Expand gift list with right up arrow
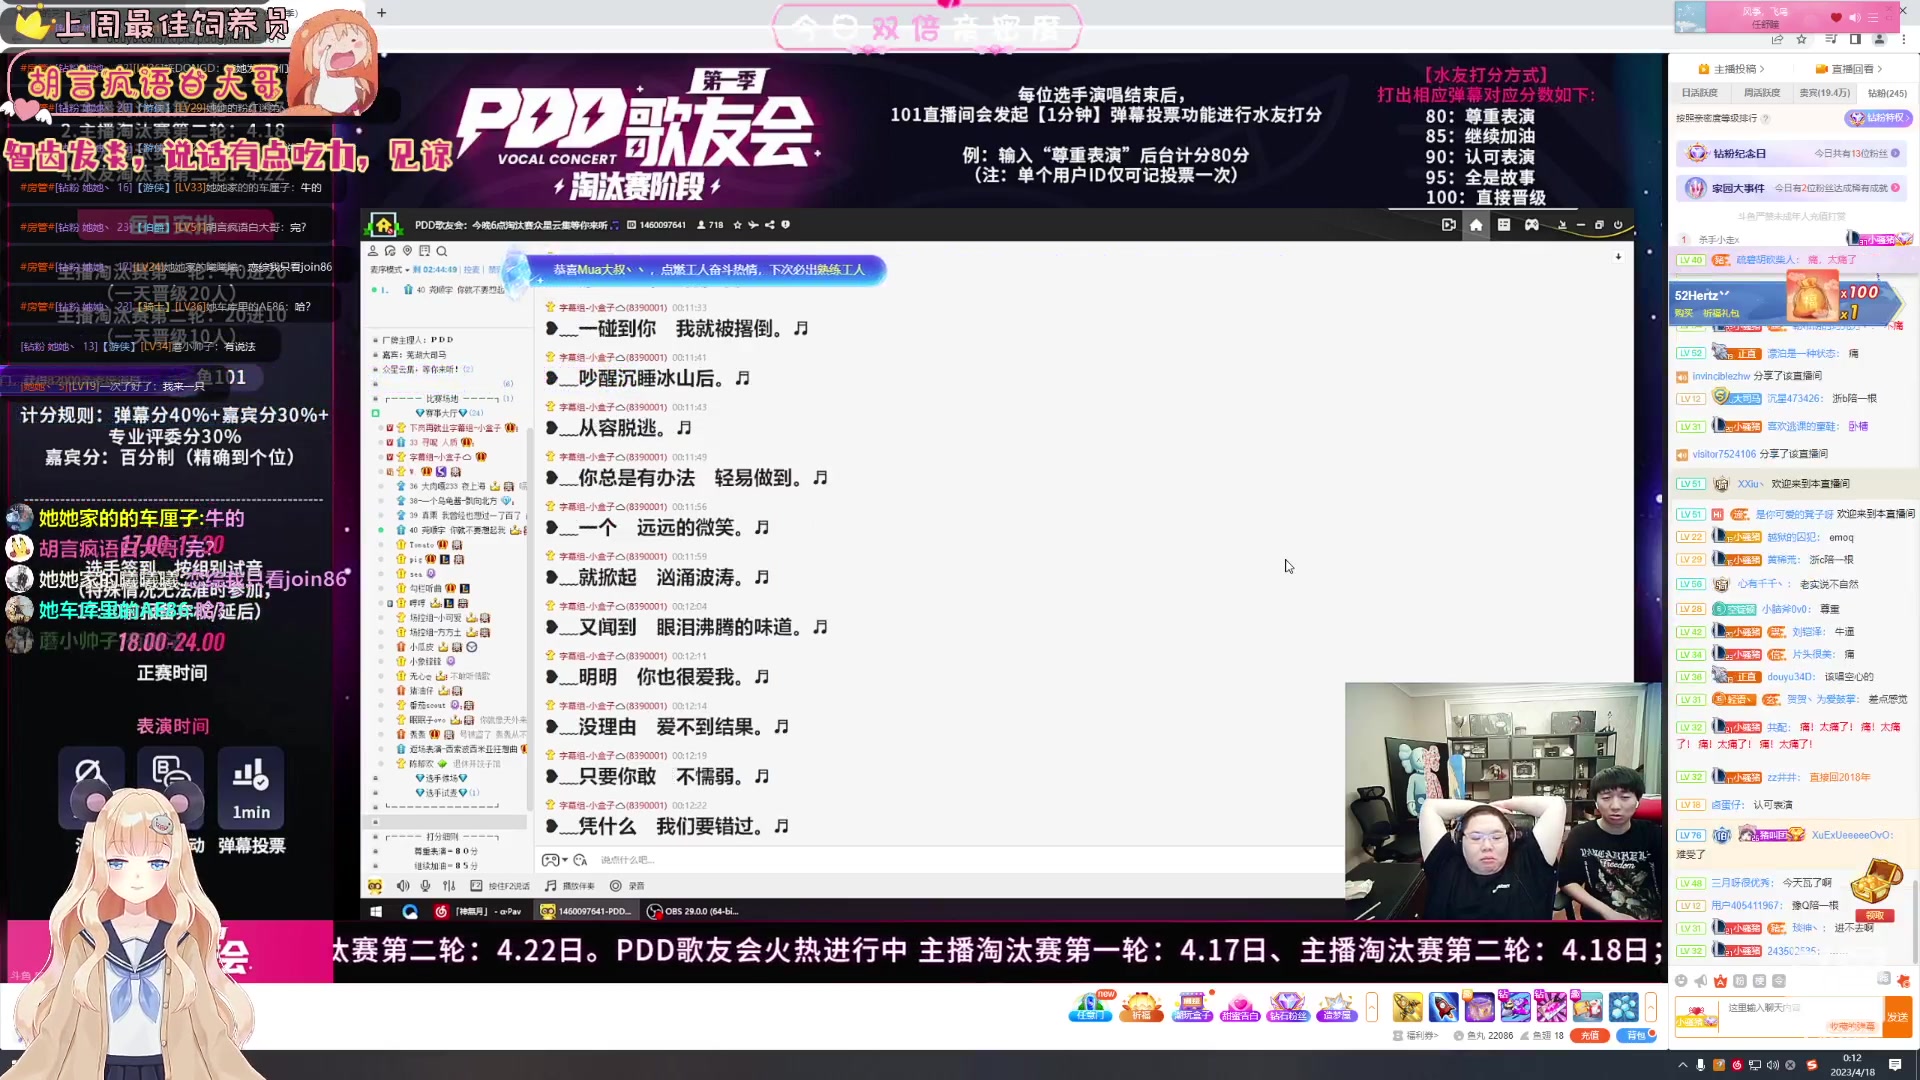The image size is (1920, 1080). pos(1651,1007)
